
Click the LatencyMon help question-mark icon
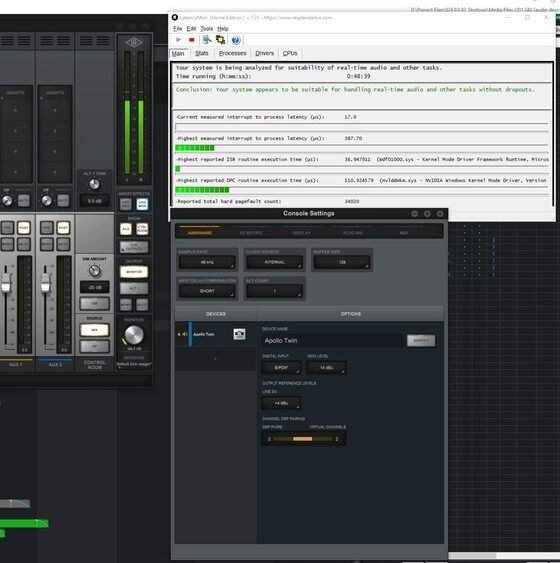point(235,40)
